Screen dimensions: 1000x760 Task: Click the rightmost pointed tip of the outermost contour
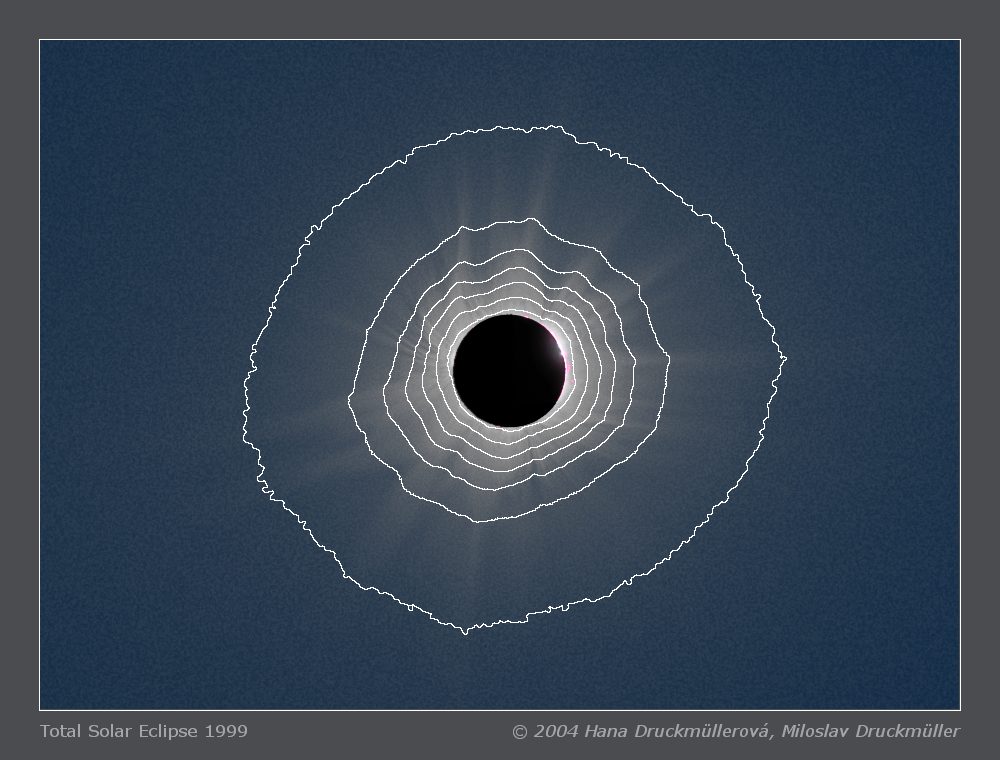[x=785, y=358]
